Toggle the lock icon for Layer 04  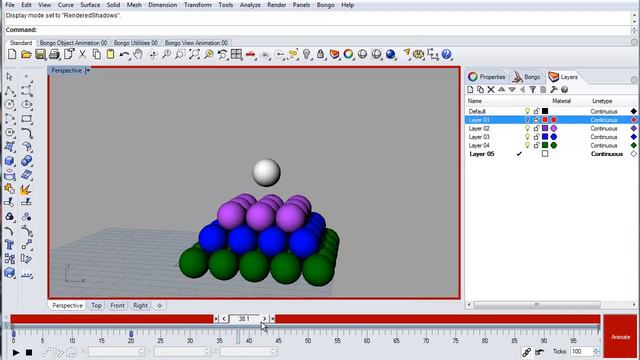[536, 145]
